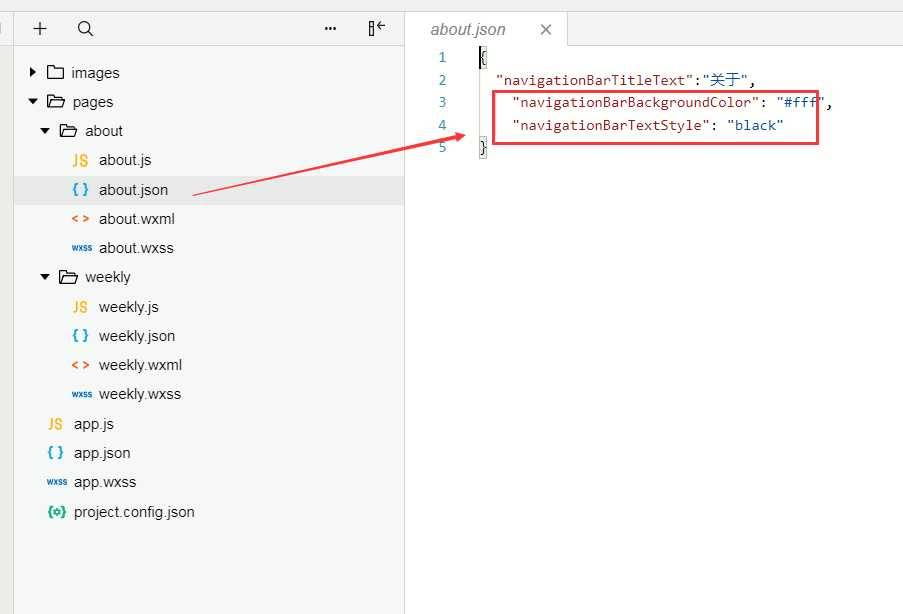Image resolution: width=903 pixels, height=614 pixels.
Task: Collapse the weekly folder arrow
Action: [x=45, y=276]
